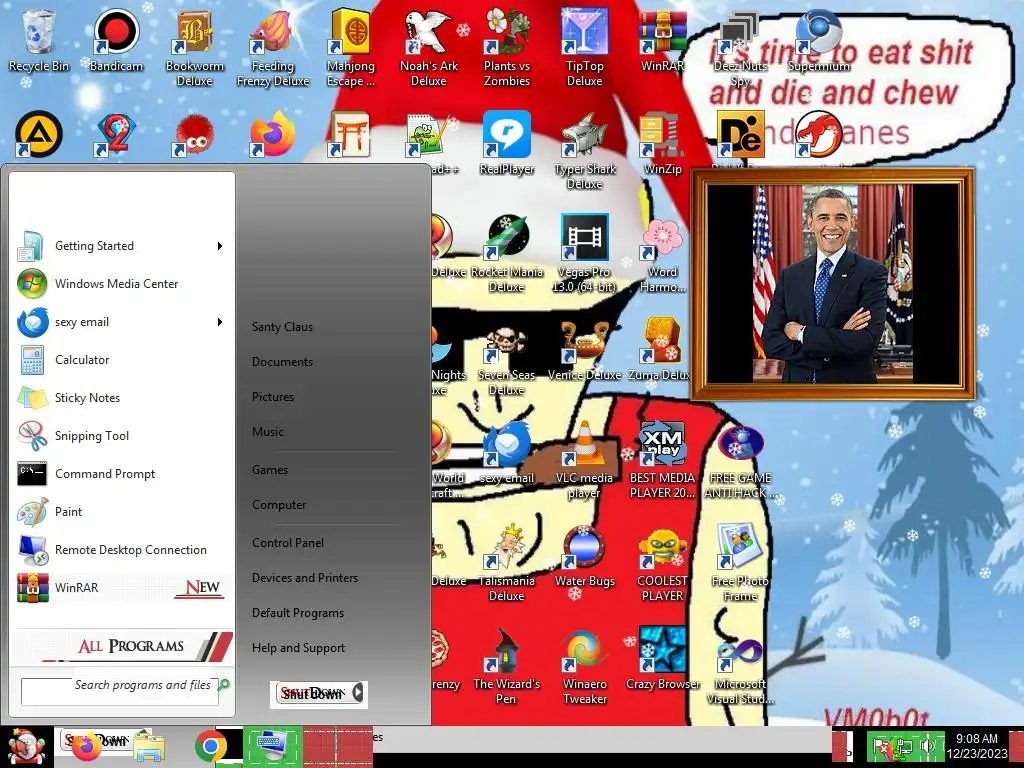The width and height of the screenshot is (1024, 768).
Task: Launch Paint from Start menu
Action: [121, 511]
